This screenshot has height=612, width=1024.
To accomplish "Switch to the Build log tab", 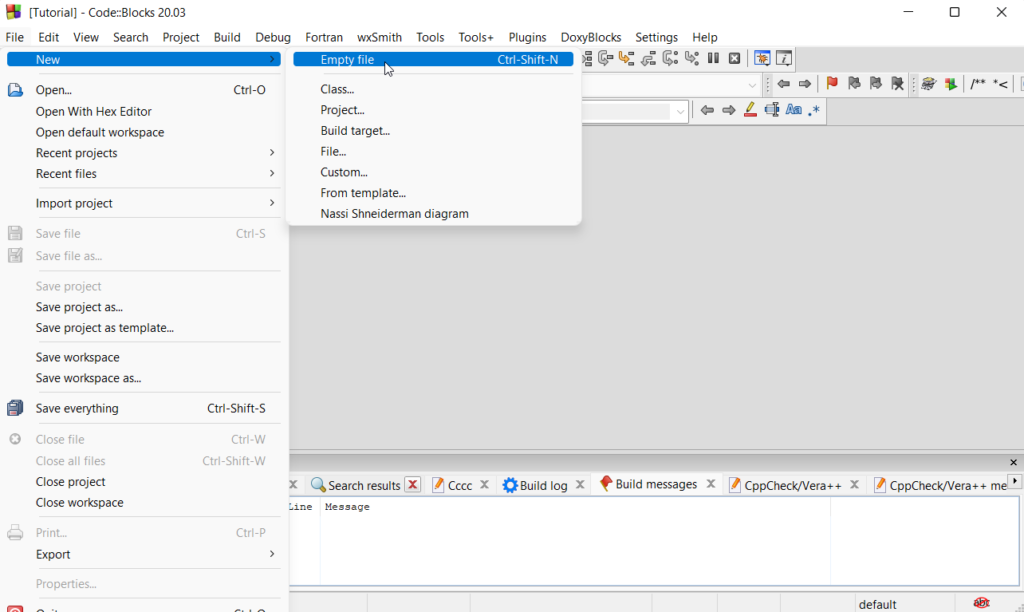I will pos(536,485).
